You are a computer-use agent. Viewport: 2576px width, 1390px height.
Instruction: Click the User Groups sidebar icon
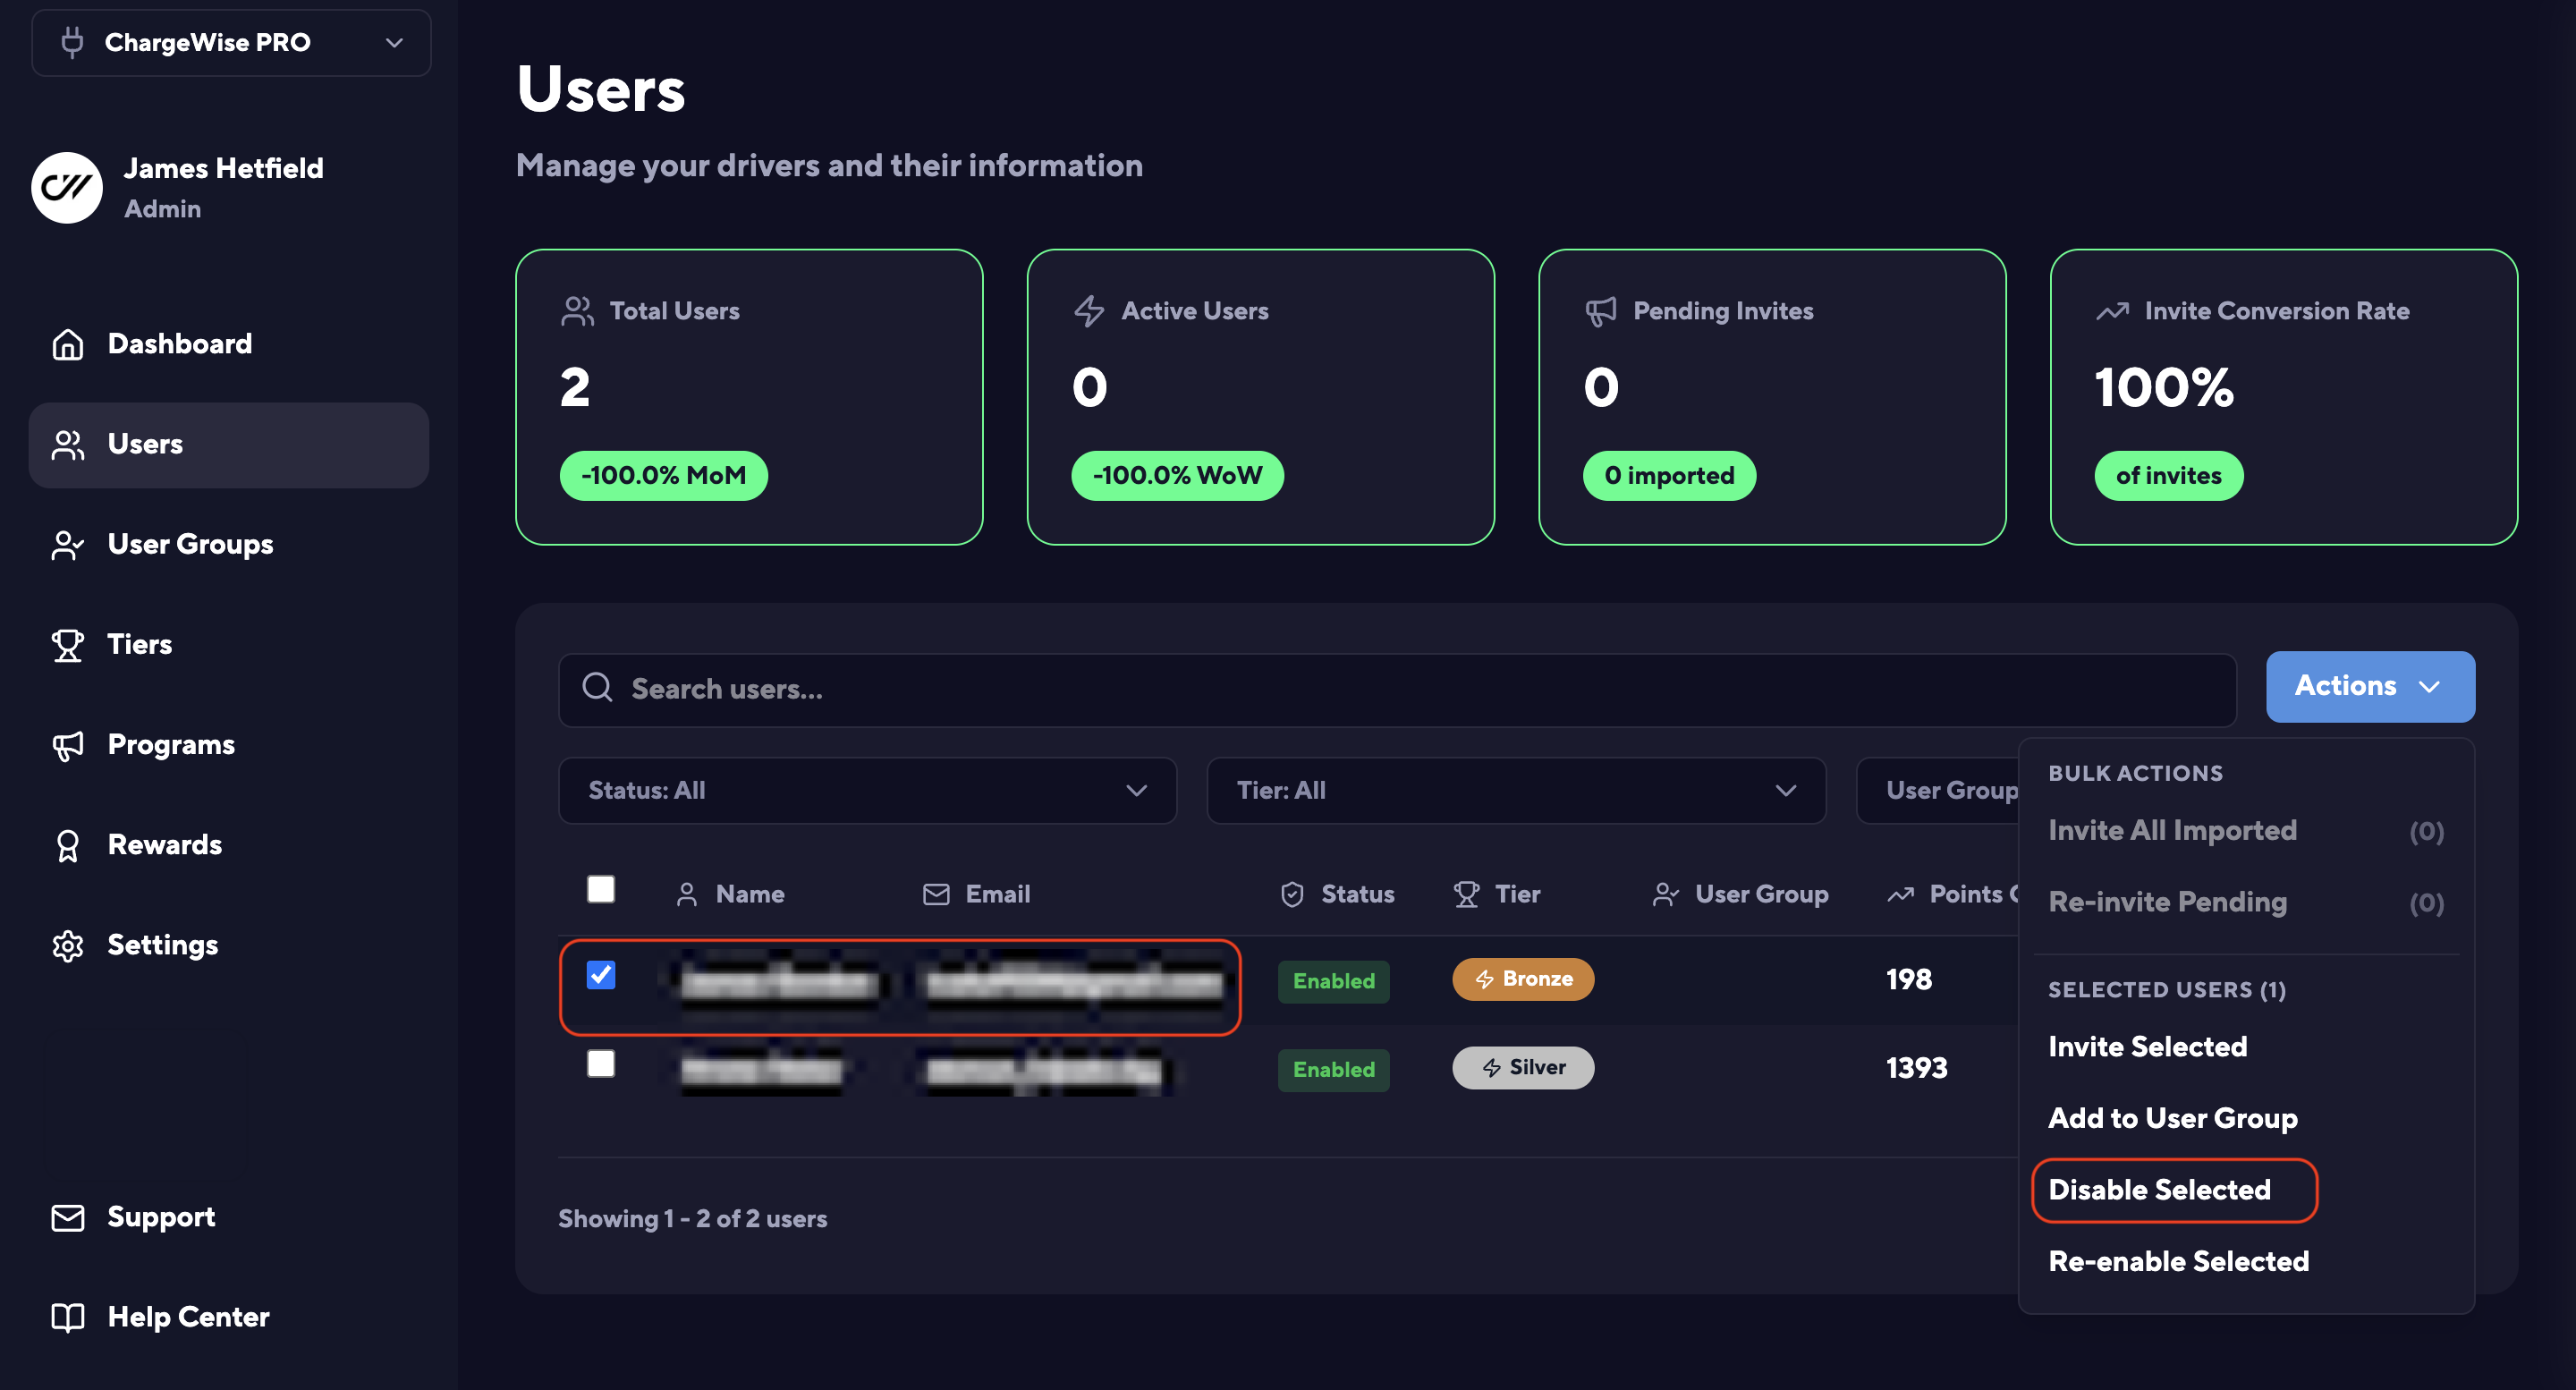[67, 545]
